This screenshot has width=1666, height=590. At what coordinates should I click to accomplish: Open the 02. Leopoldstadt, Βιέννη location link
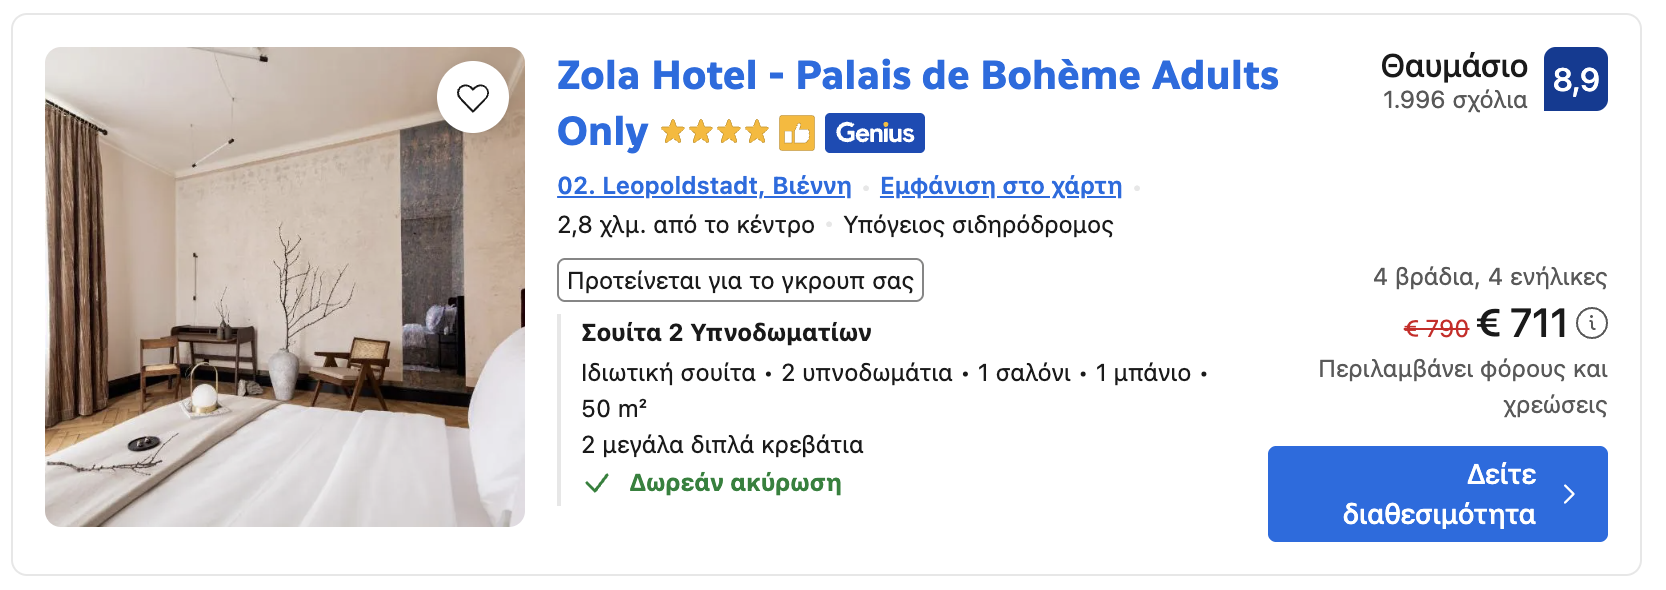pyautogui.click(x=704, y=185)
